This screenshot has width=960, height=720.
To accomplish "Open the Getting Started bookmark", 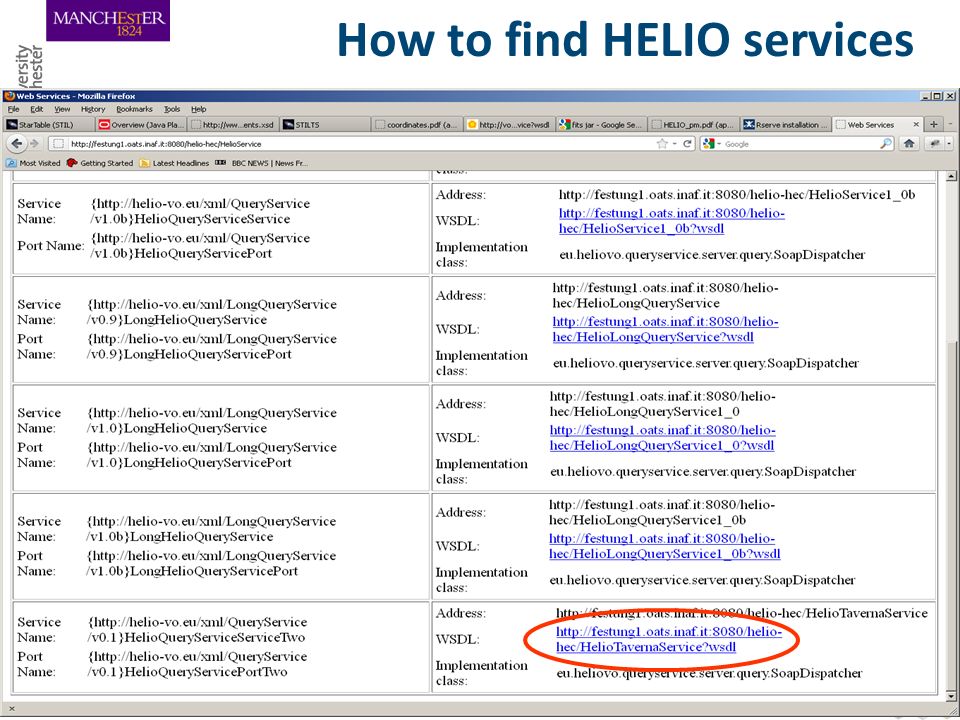I will click(99, 163).
